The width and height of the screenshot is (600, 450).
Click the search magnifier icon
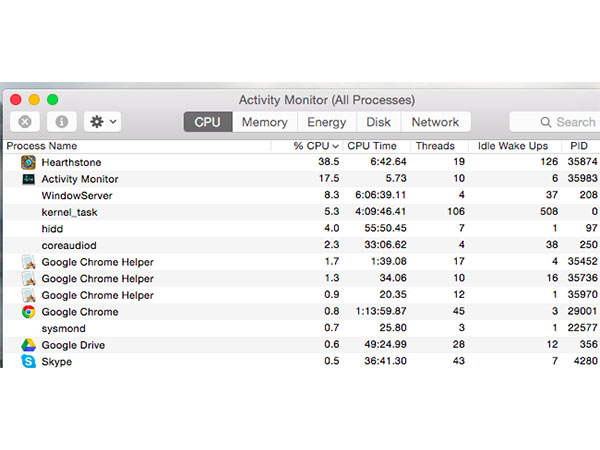click(x=546, y=122)
